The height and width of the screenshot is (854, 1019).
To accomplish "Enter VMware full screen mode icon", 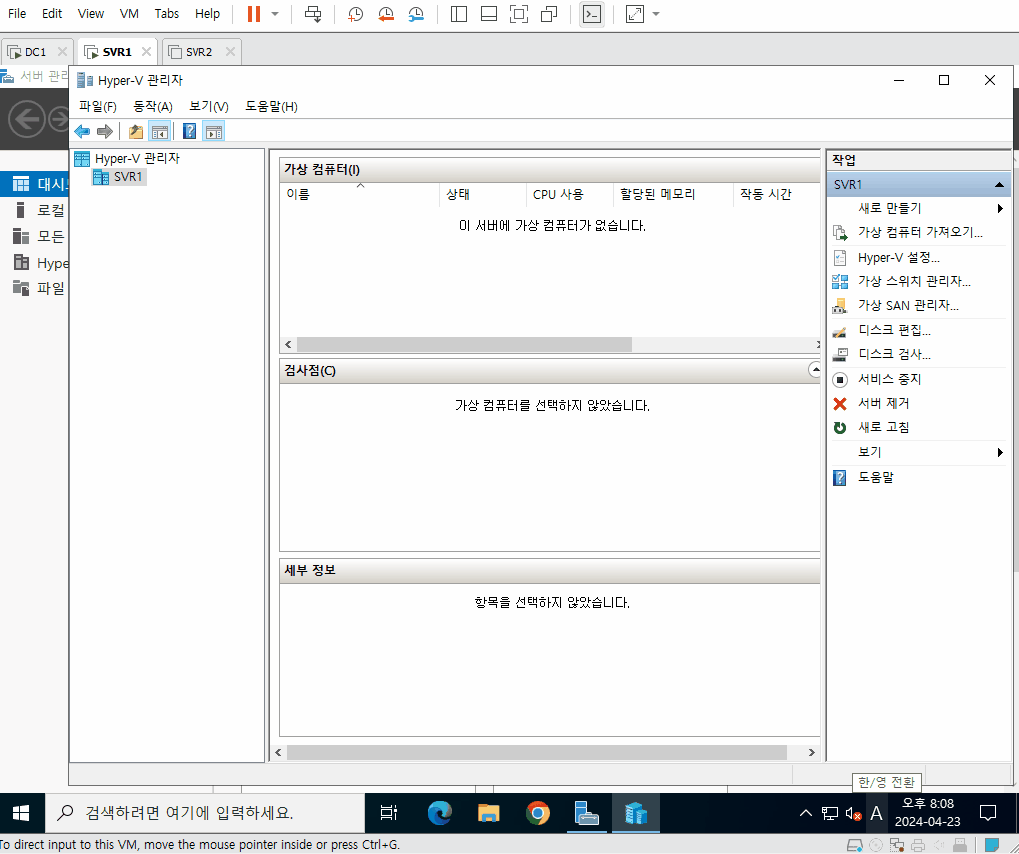I will pos(519,14).
